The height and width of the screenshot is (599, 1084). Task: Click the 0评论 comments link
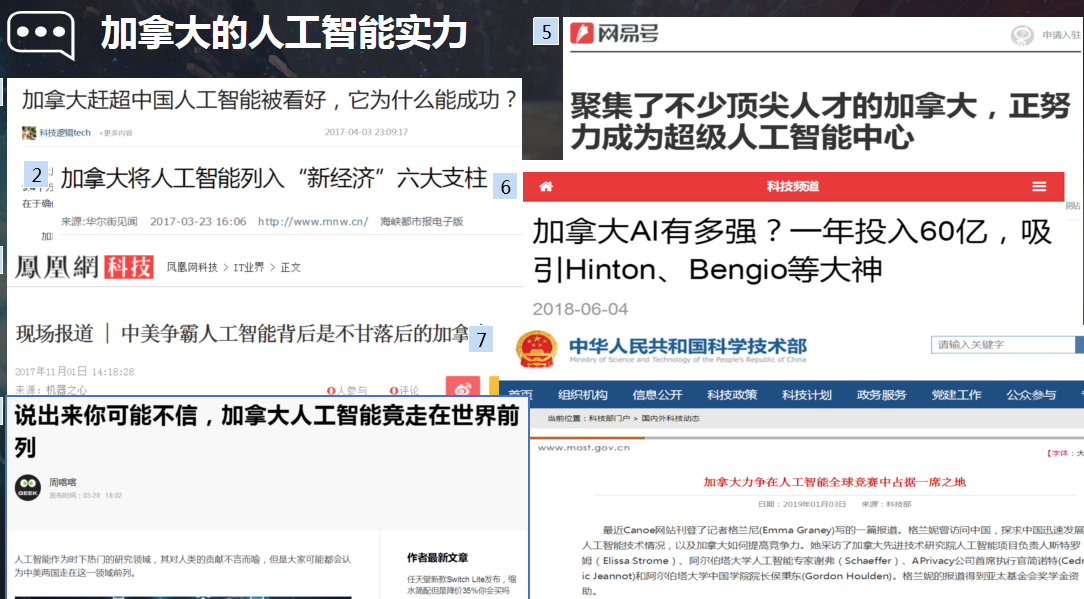coord(405,390)
